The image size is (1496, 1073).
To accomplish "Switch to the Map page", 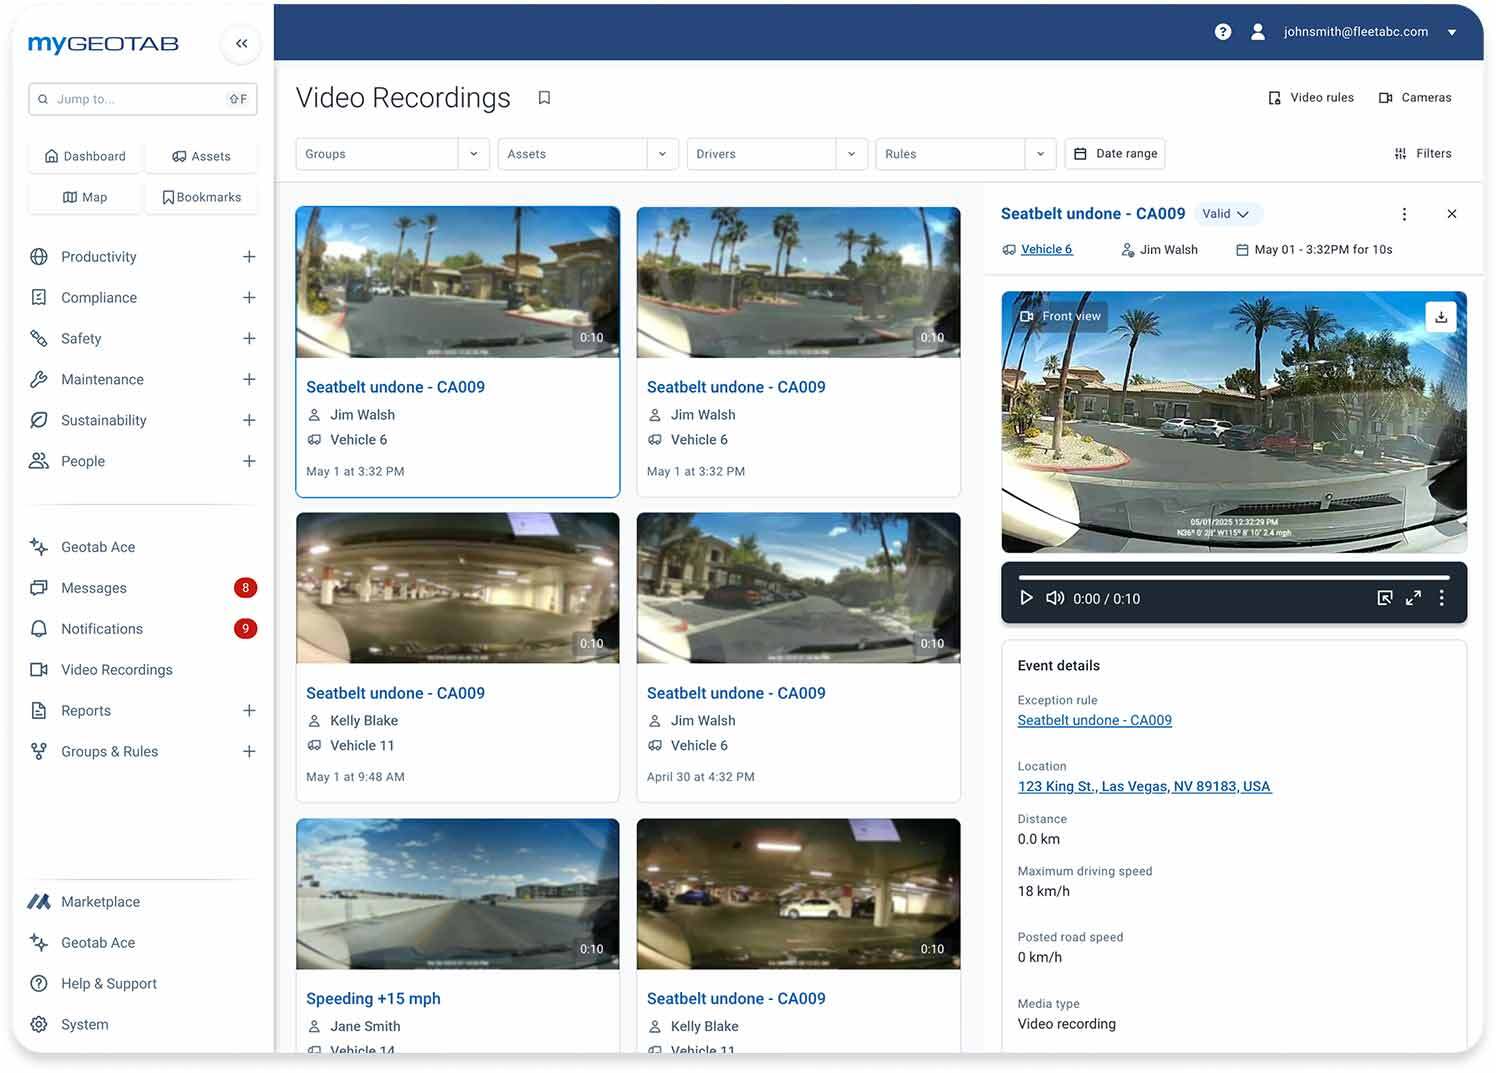I will (84, 197).
